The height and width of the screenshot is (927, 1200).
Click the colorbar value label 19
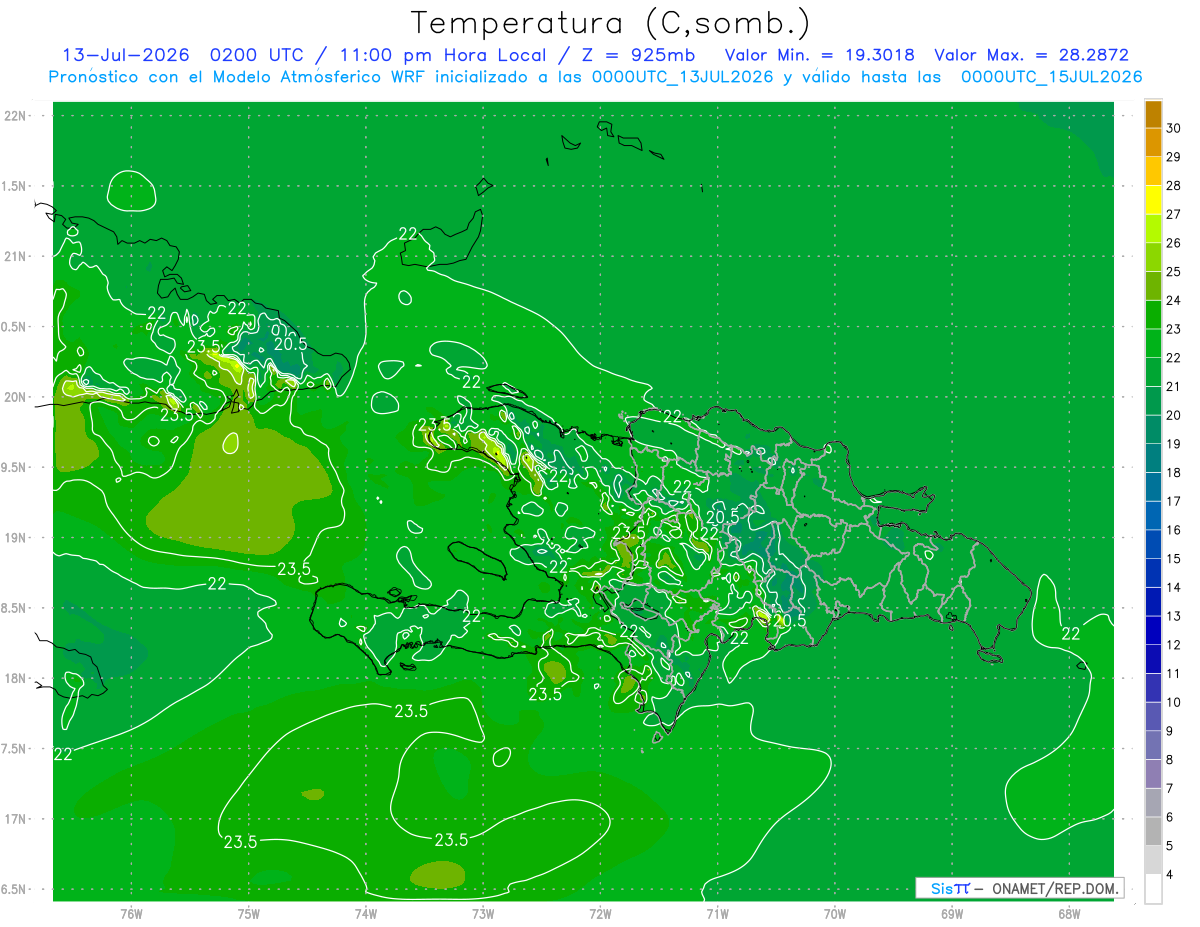pyautogui.click(x=1174, y=444)
